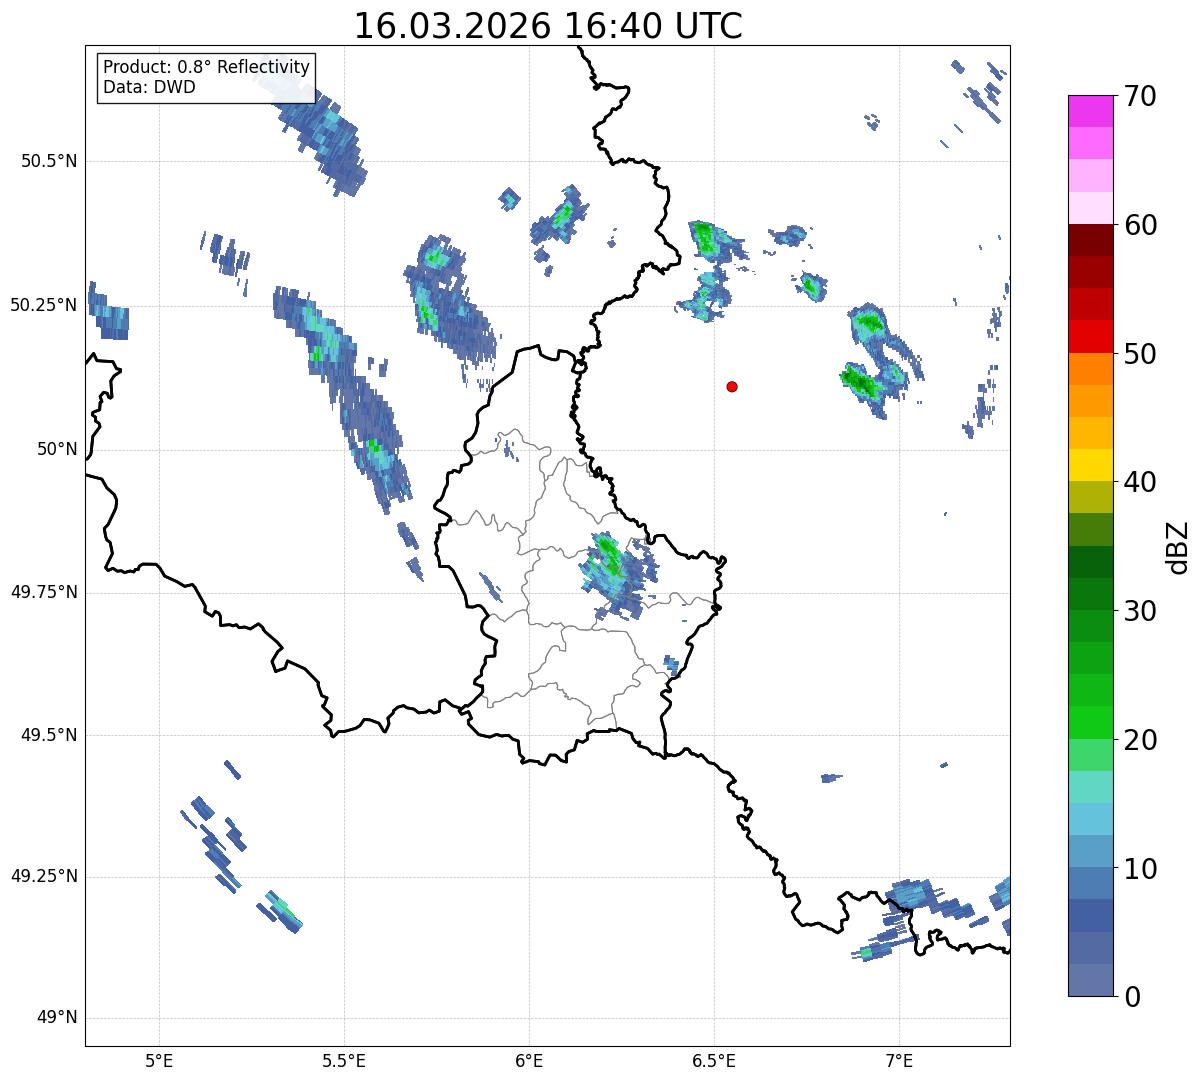Pick the bright green swatch above 20 dBZ

click(1090, 723)
